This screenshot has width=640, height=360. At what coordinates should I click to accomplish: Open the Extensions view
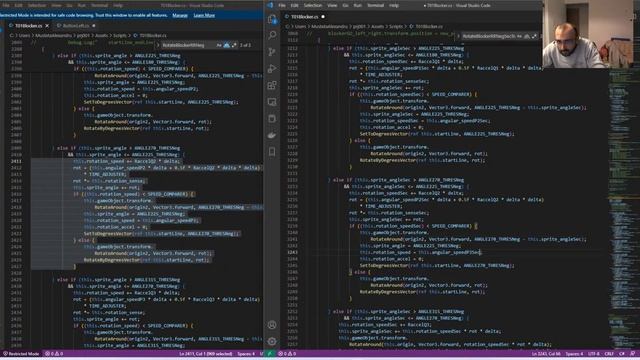click(272, 85)
